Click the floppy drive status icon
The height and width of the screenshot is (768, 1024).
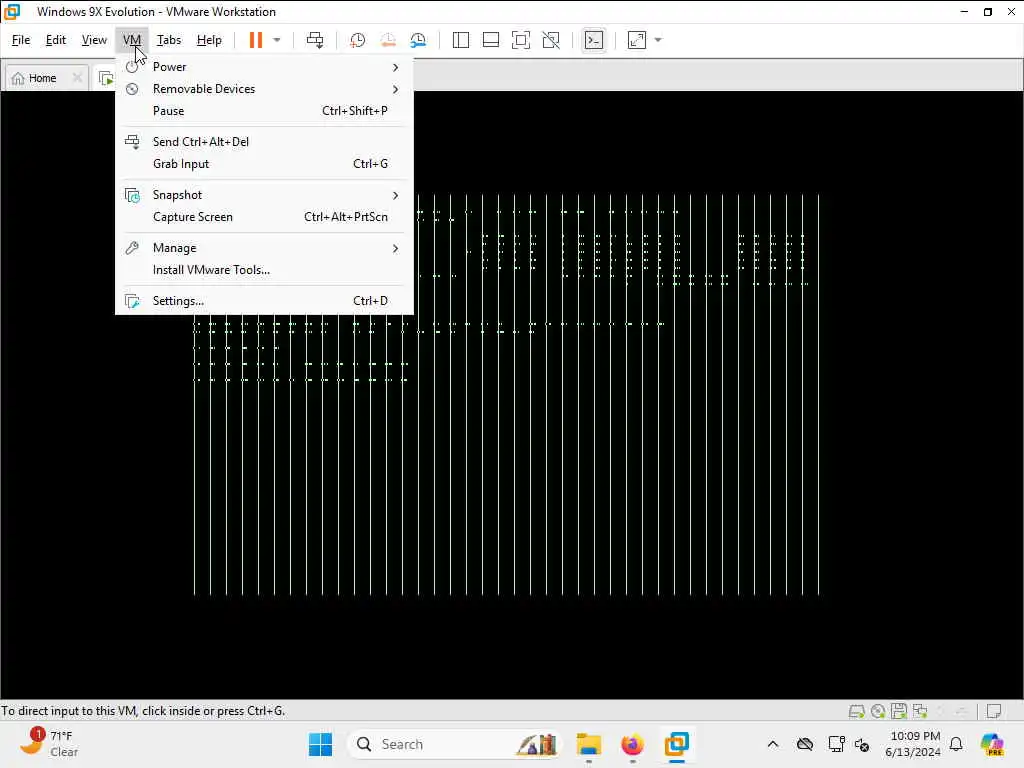899,711
